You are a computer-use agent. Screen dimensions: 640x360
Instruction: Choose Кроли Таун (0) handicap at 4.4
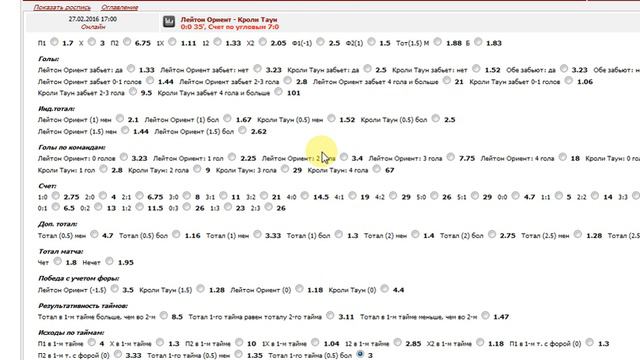pyautogui.click(x=384, y=289)
